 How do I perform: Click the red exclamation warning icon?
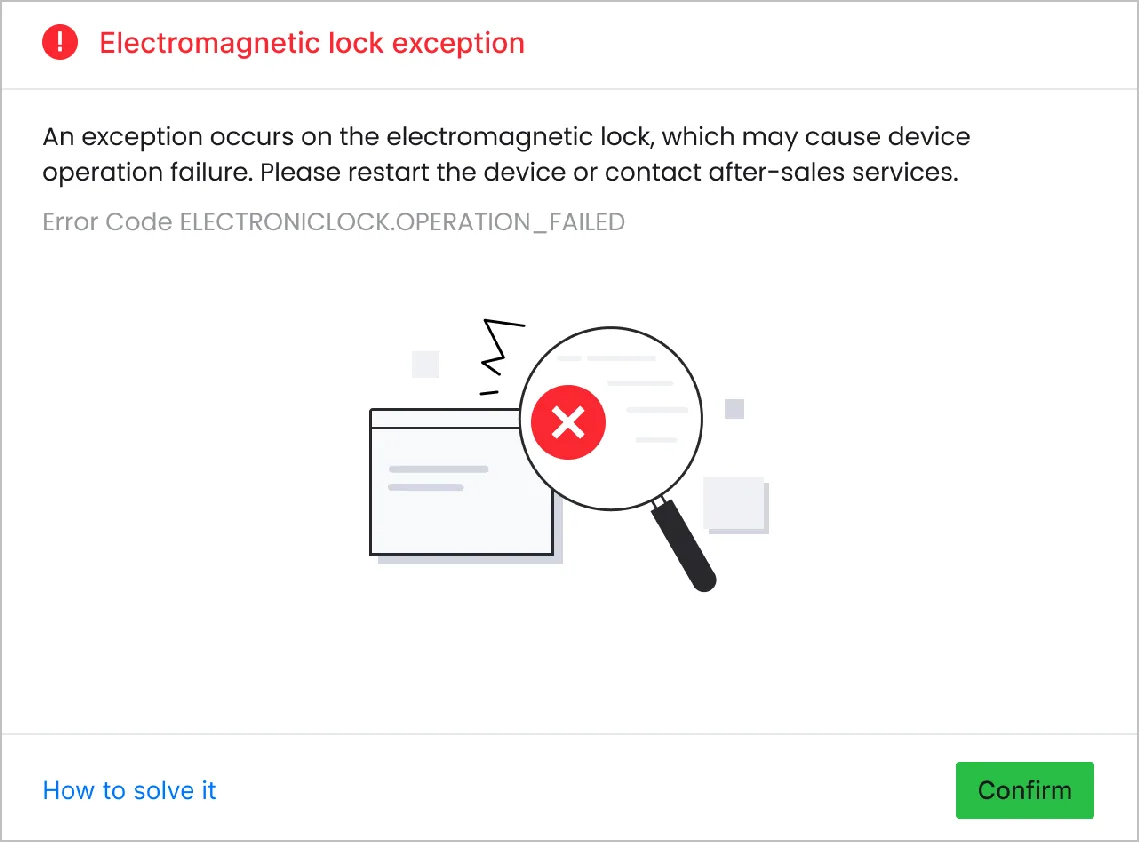(60, 42)
